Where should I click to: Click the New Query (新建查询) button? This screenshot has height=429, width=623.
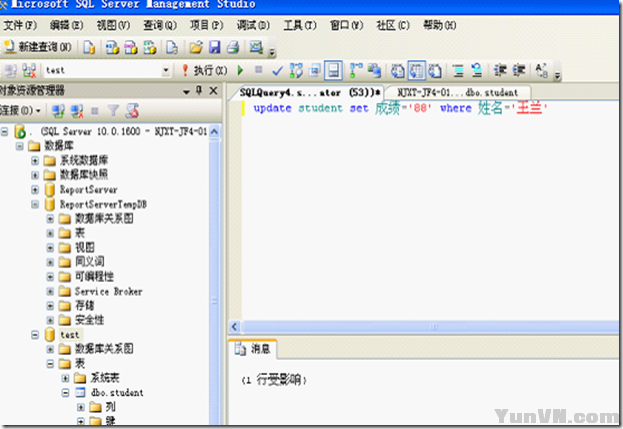[x=38, y=48]
